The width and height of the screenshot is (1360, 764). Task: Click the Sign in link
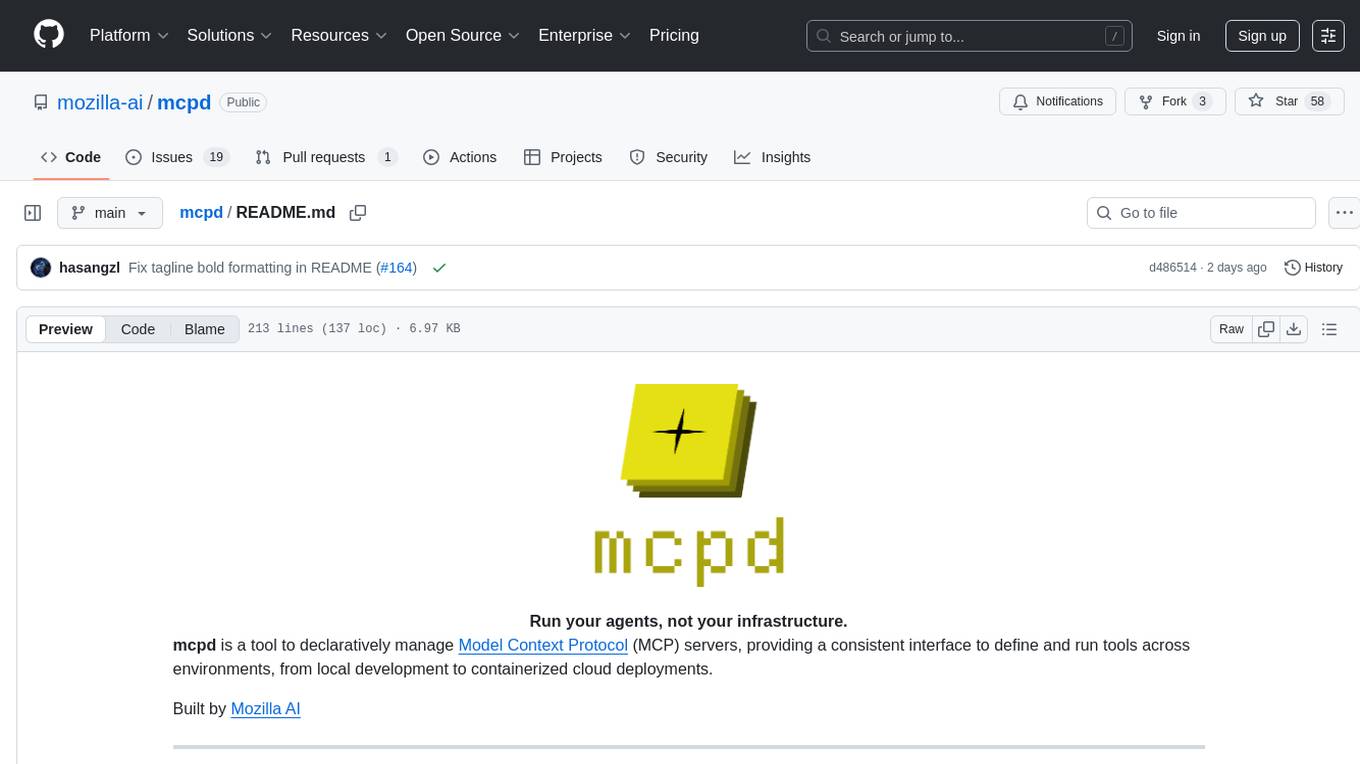1178,36
